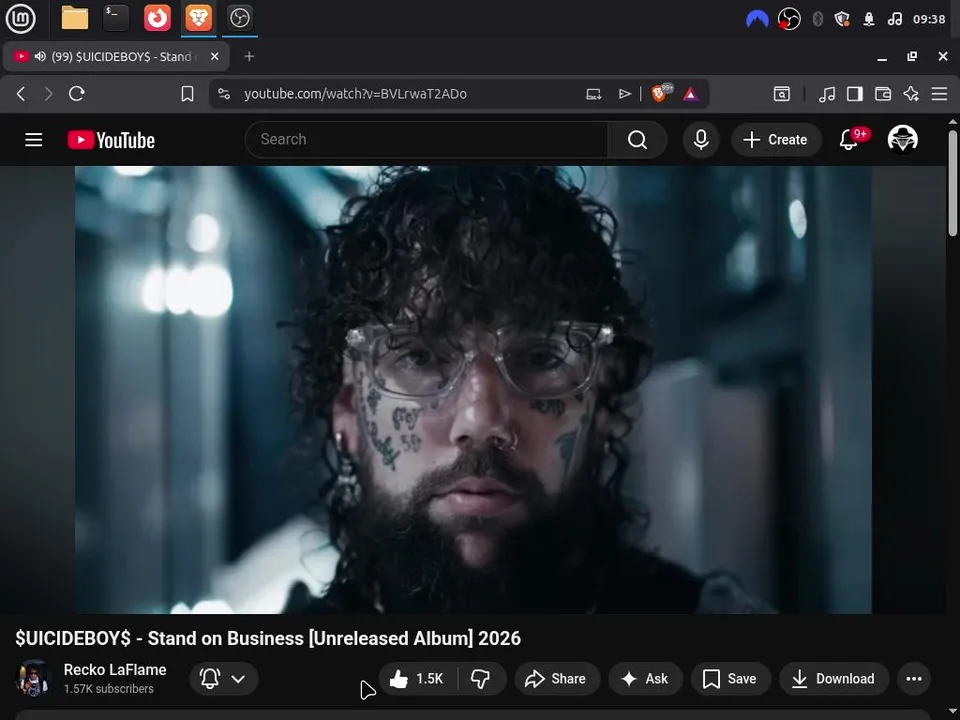The width and height of the screenshot is (960, 720).
Task: Go forward to next page
Action: click(48, 94)
